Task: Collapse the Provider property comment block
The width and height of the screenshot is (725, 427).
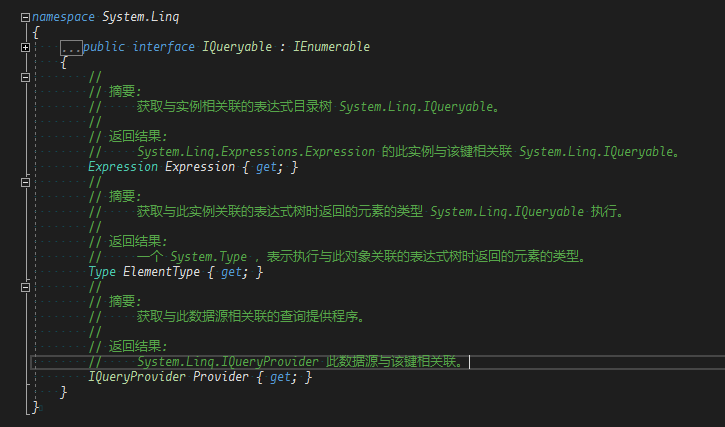Action: [25, 287]
